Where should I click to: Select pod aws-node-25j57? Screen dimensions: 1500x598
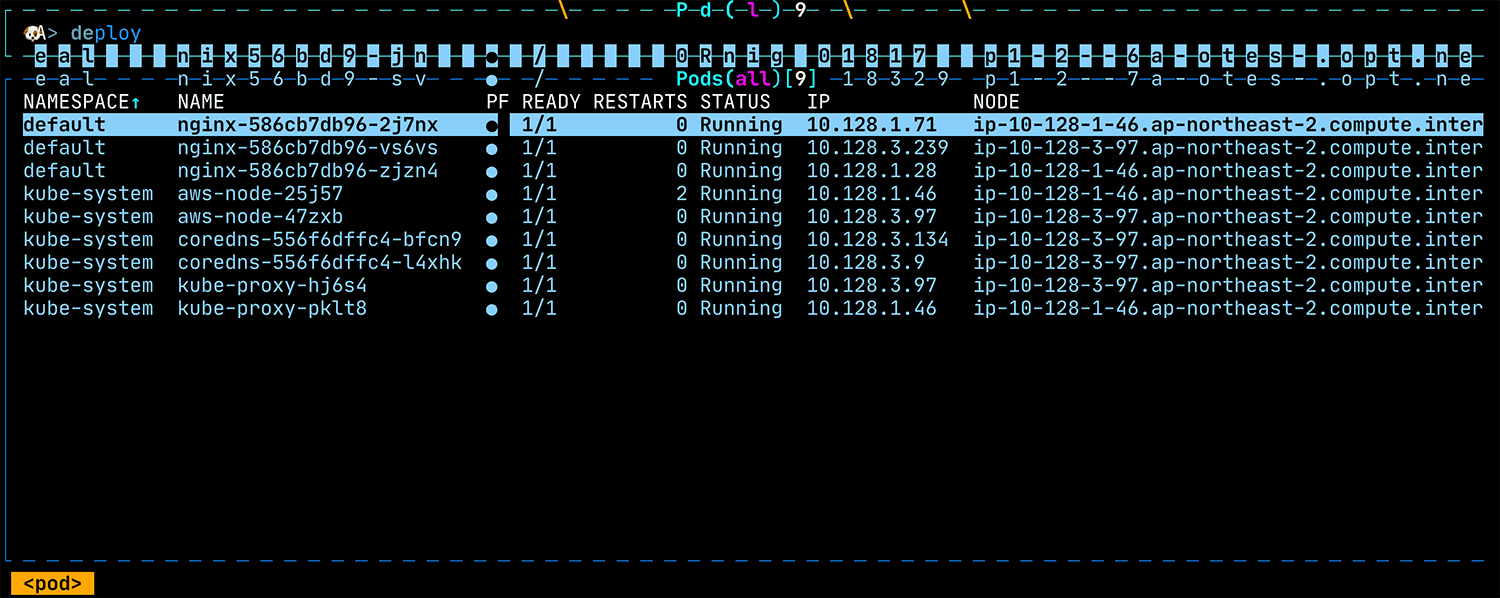(x=260, y=194)
